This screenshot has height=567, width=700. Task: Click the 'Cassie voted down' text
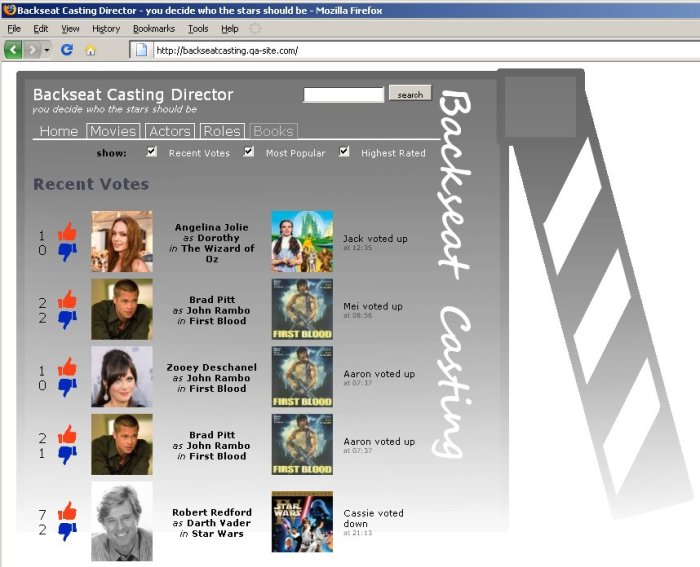tap(374, 518)
